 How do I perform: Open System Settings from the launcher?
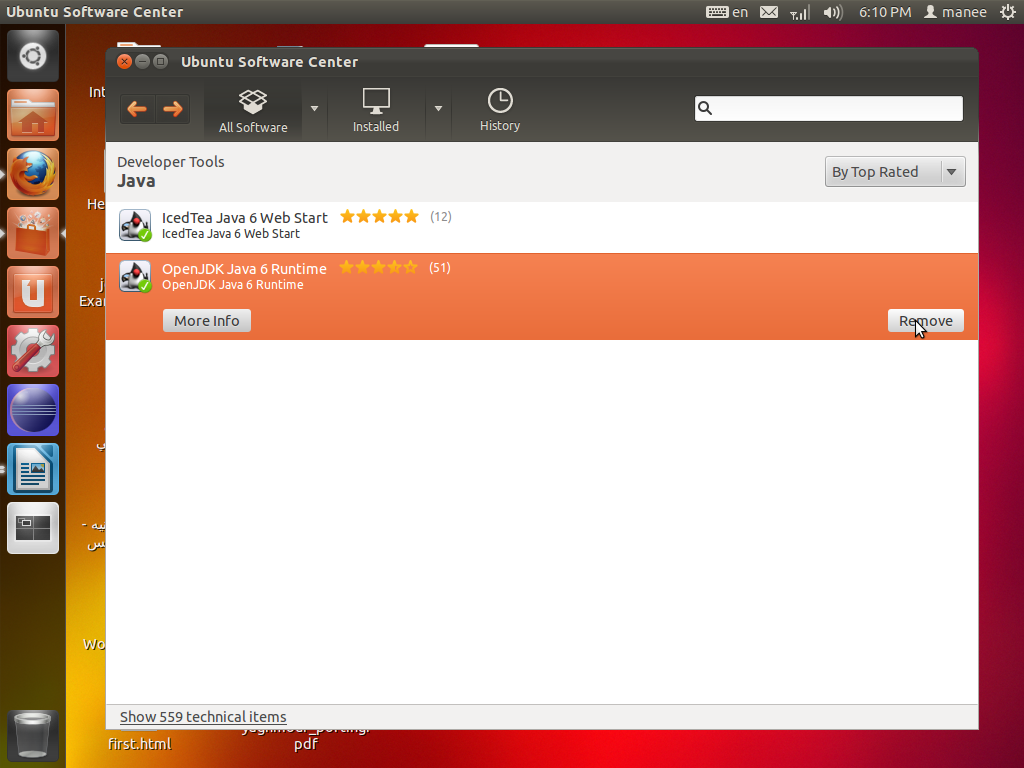click(33, 351)
